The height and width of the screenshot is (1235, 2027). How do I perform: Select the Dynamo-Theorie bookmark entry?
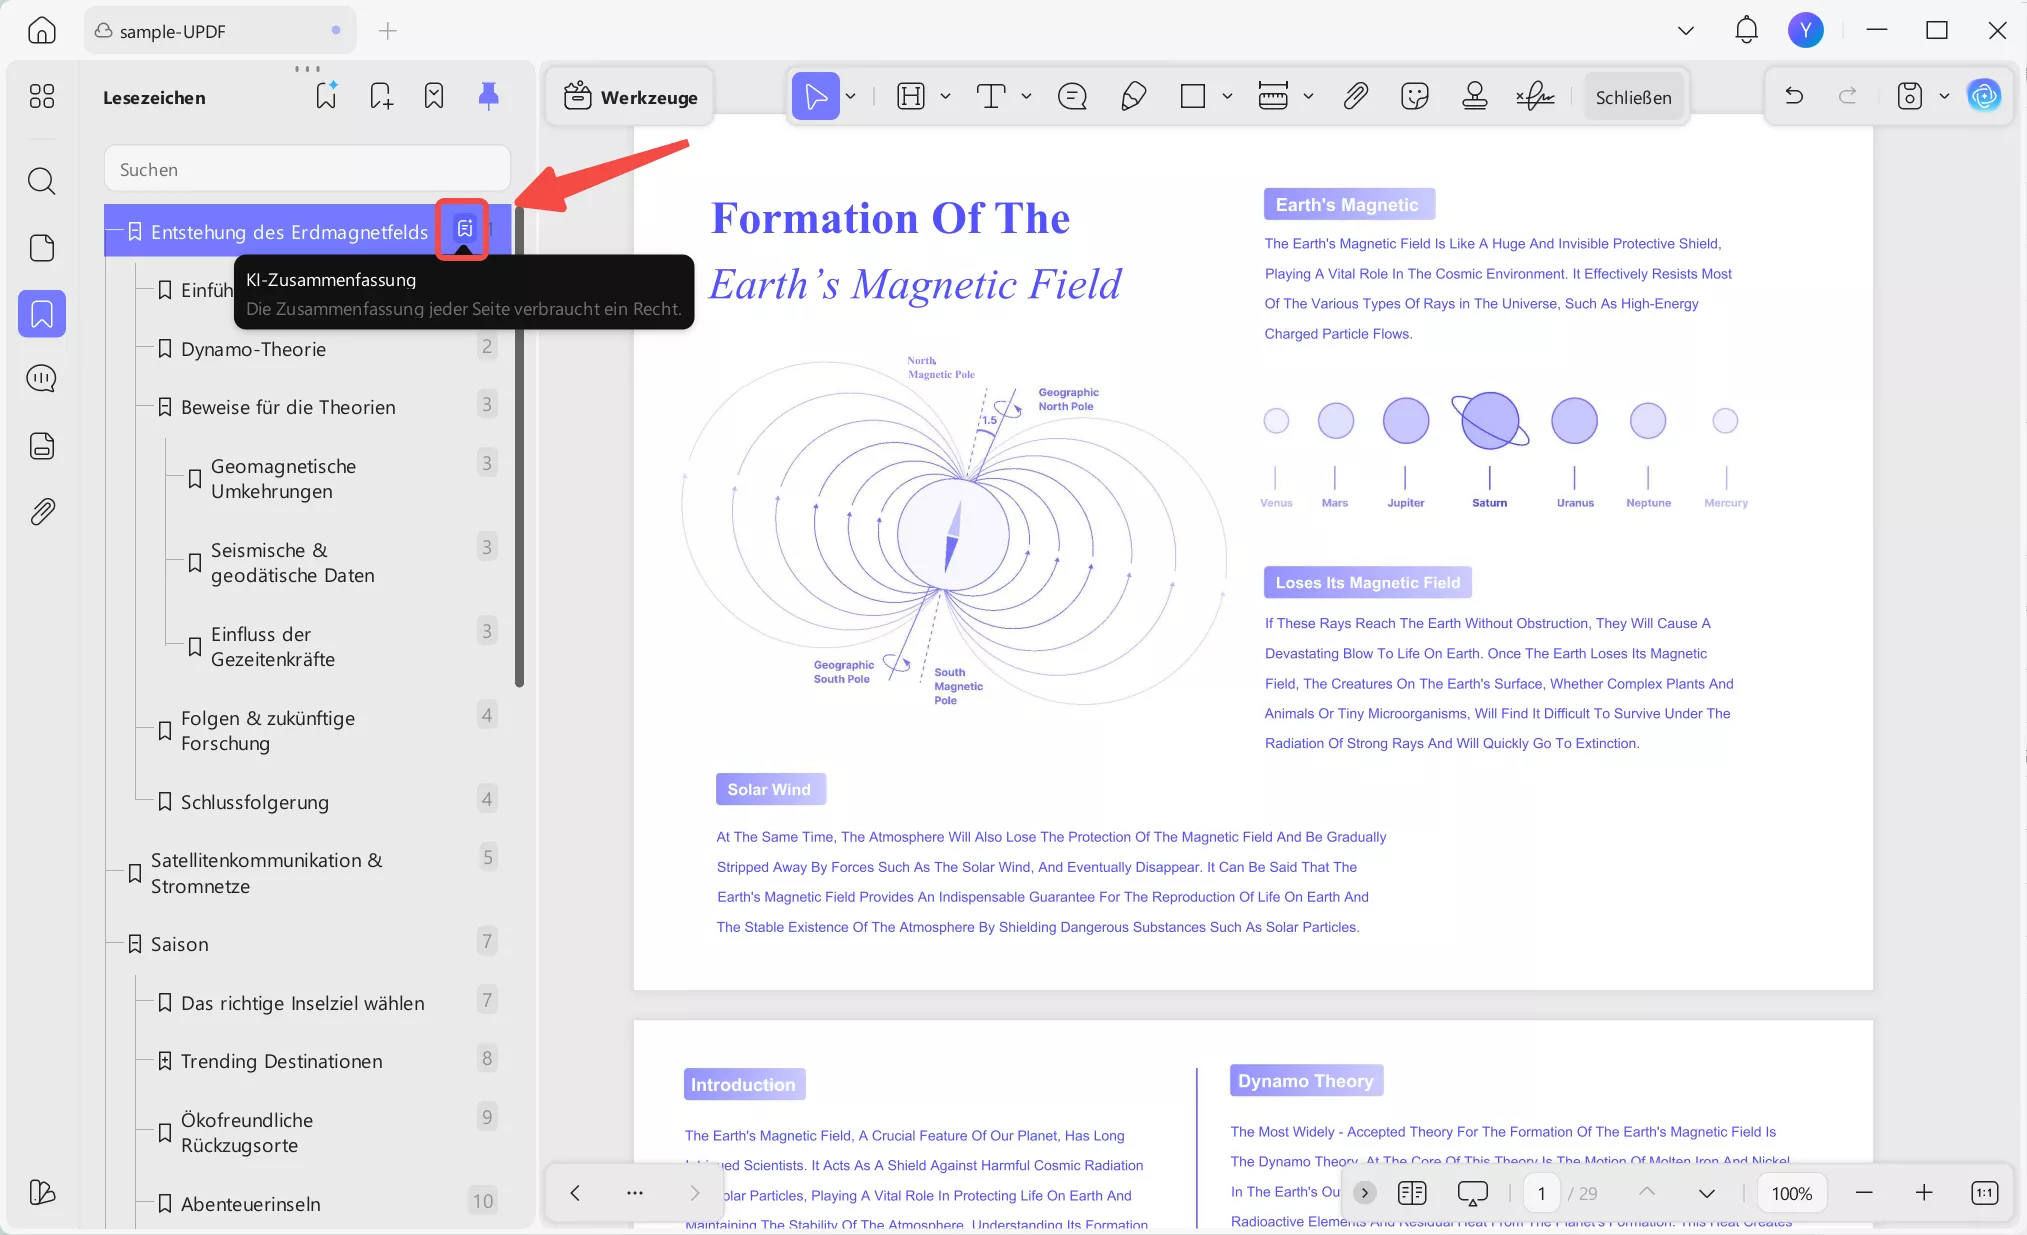click(253, 349)
